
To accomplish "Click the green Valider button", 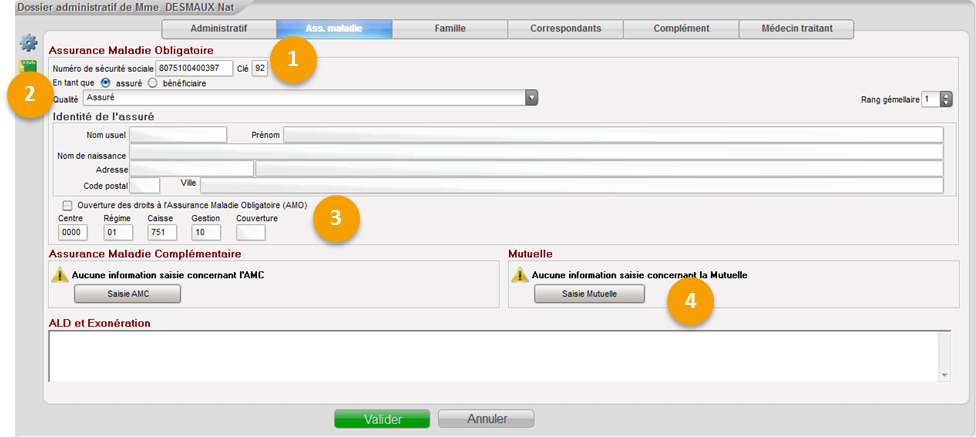I will [x=382, y=419].
